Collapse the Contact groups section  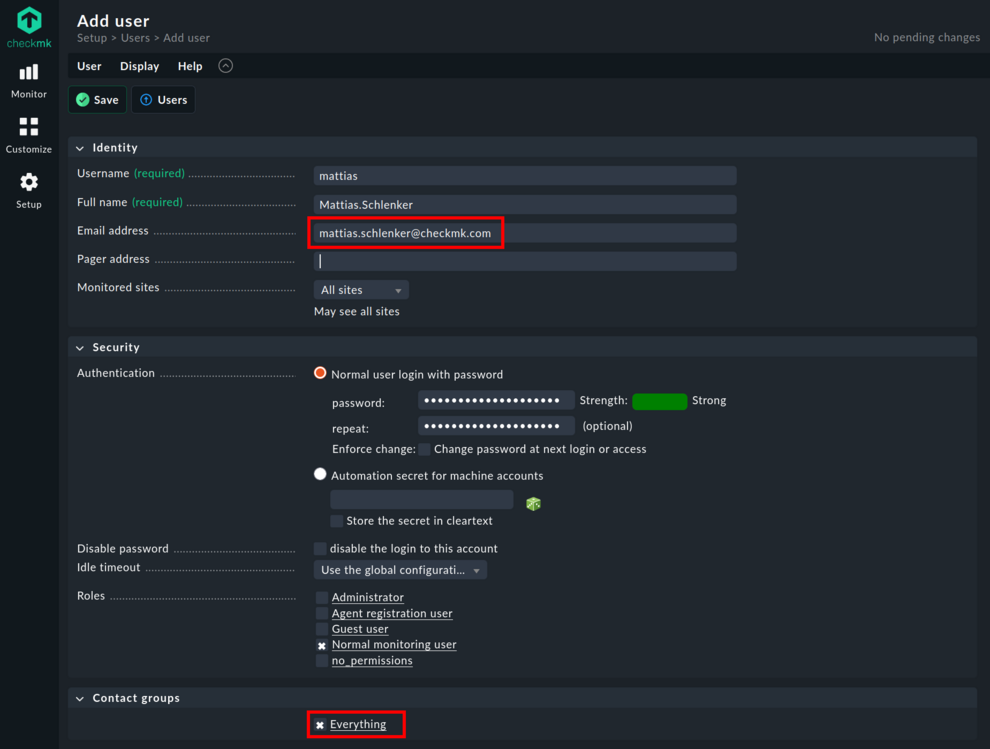79,697
